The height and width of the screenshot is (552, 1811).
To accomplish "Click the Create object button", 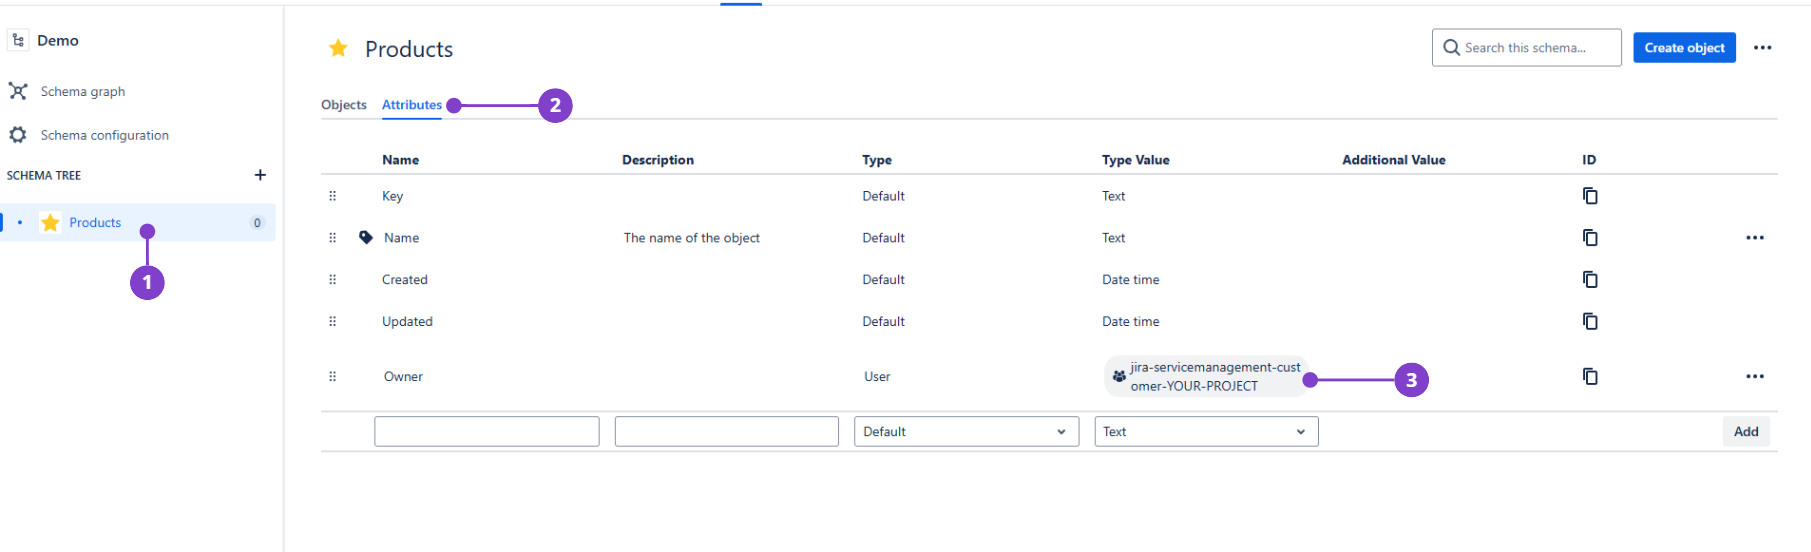I will [1684, 47].
